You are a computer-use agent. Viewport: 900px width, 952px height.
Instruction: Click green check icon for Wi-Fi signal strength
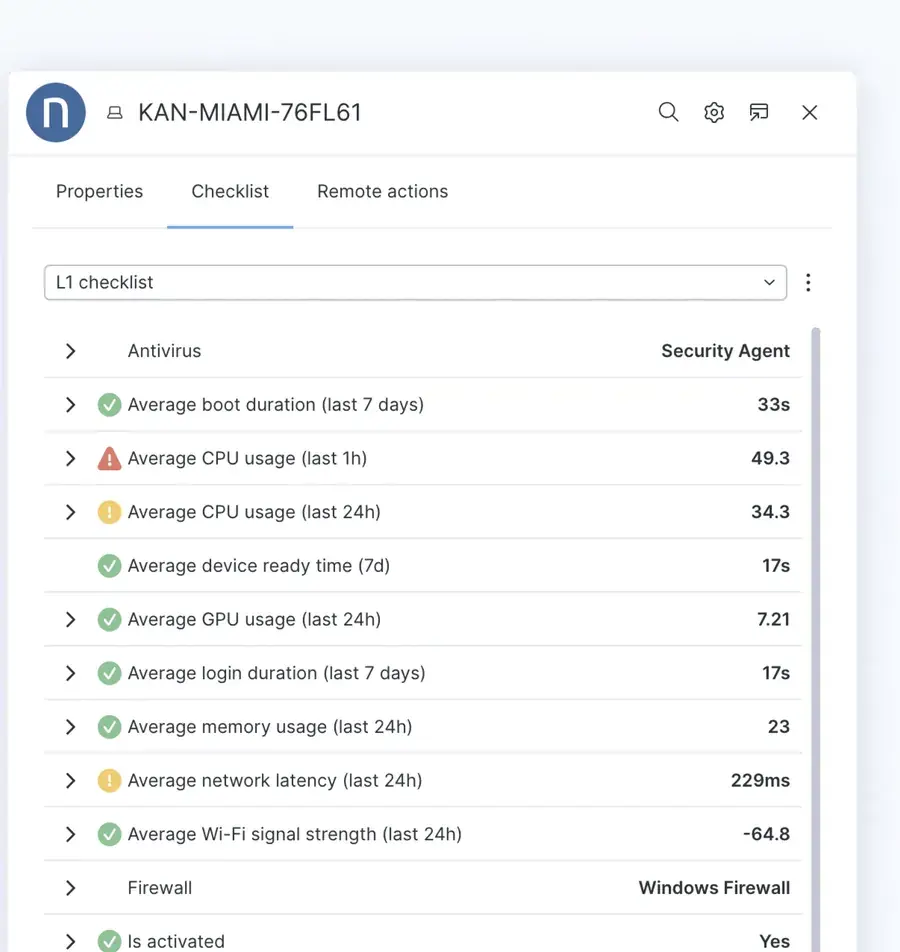(x=109, y=834)
